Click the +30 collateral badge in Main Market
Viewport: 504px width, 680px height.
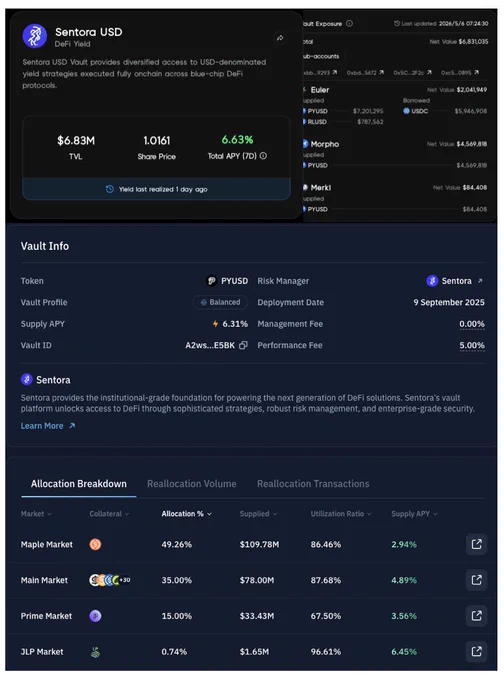click(x=124, y=580)
